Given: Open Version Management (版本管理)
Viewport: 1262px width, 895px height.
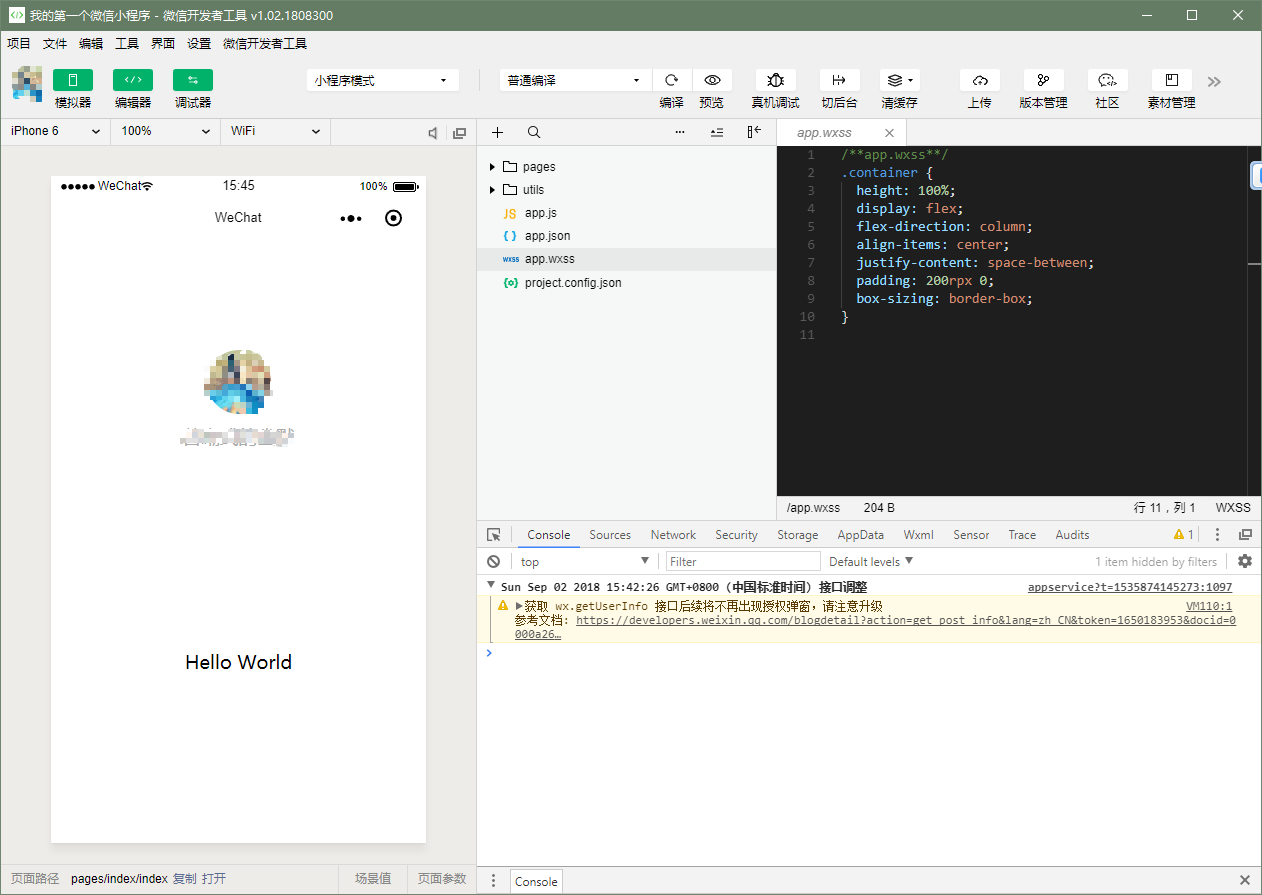Looking at the screenshot, I should pos(1043,80).
